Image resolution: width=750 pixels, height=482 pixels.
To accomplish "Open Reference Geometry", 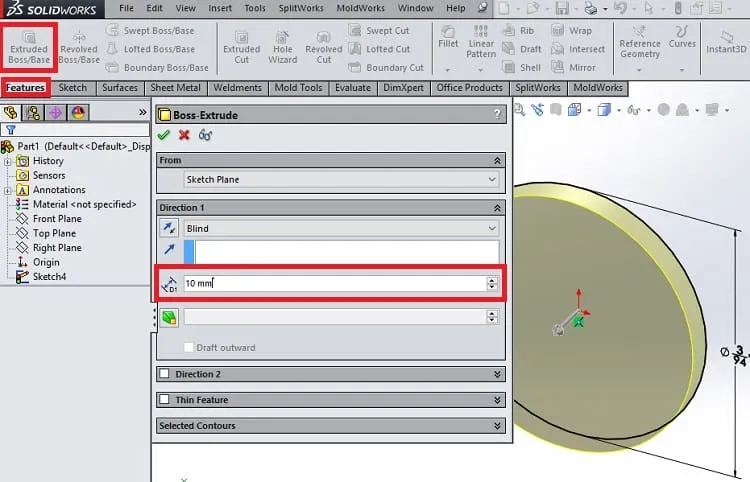I will click(640, 42).
